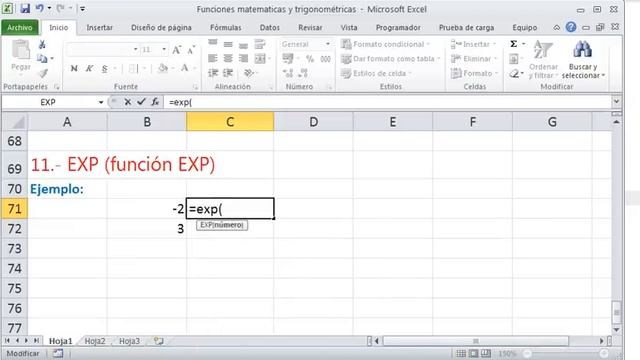Toggle italic K formatting
The width and height of the screenshot is (640, 360).
click(x=89, y=68)
